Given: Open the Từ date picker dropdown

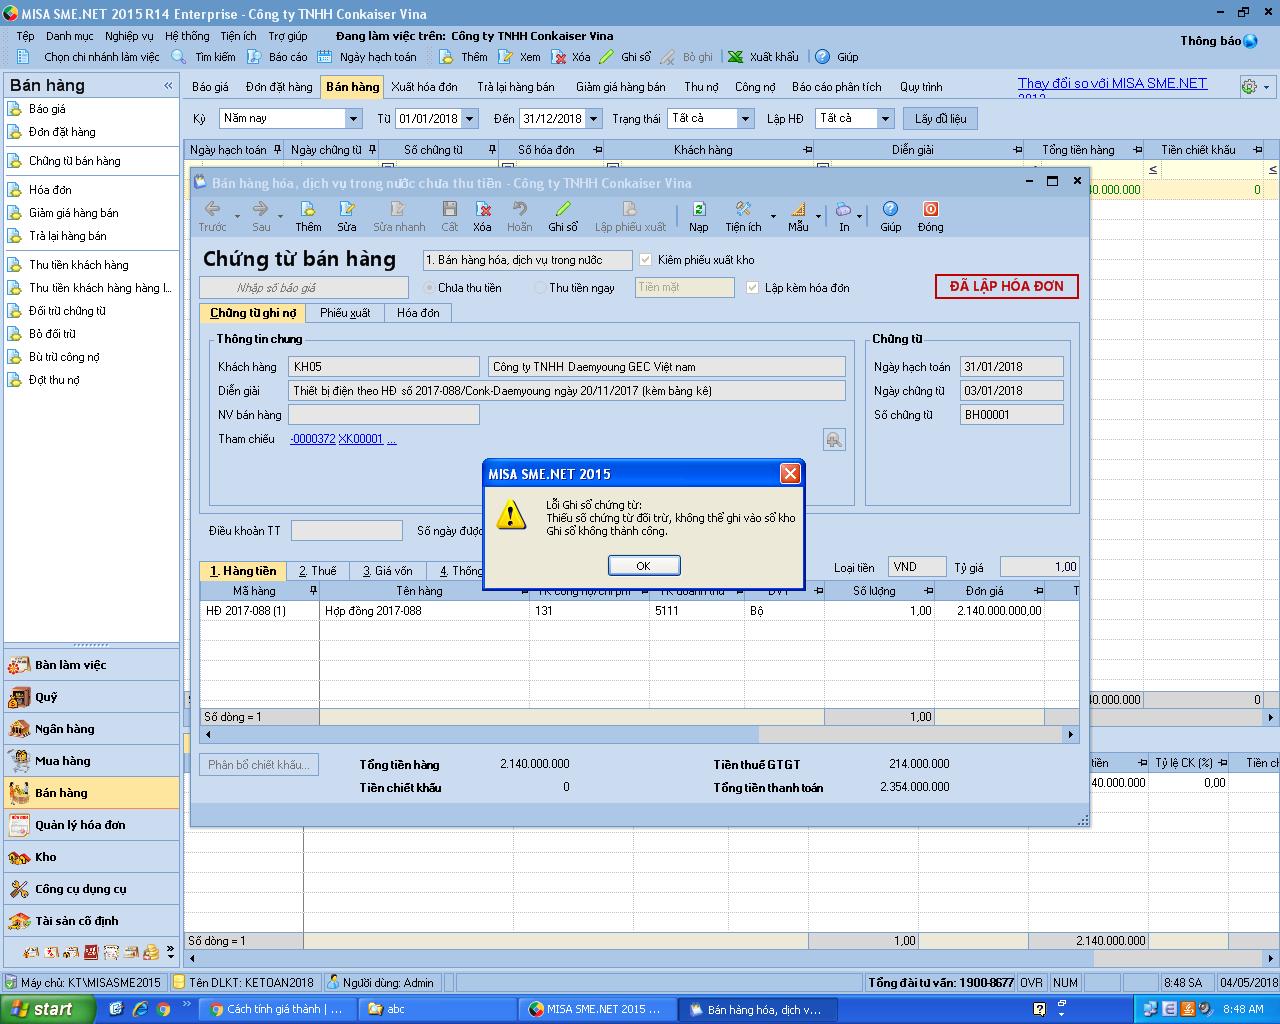Looking at the screenshot, I should click(x=471, y=118).
